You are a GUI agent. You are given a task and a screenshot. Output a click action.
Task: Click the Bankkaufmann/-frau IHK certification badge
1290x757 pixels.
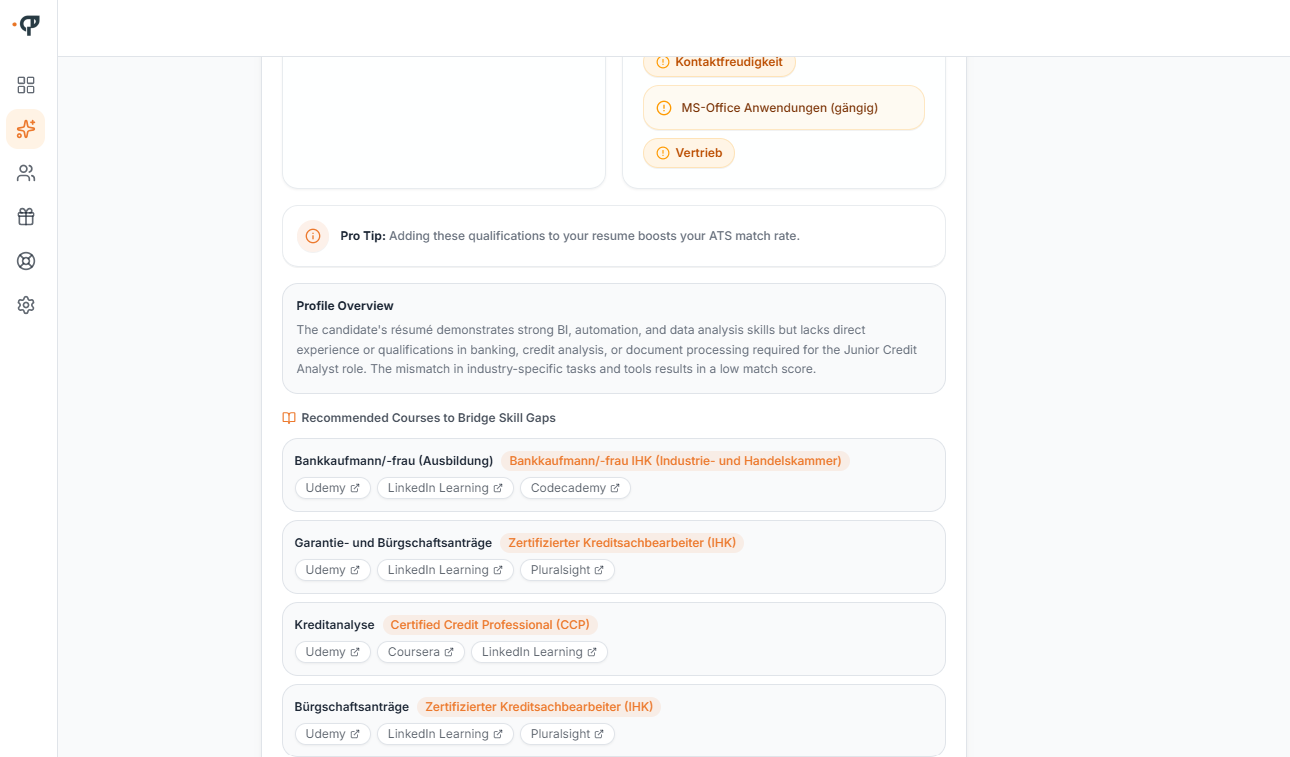pos(675,461)
